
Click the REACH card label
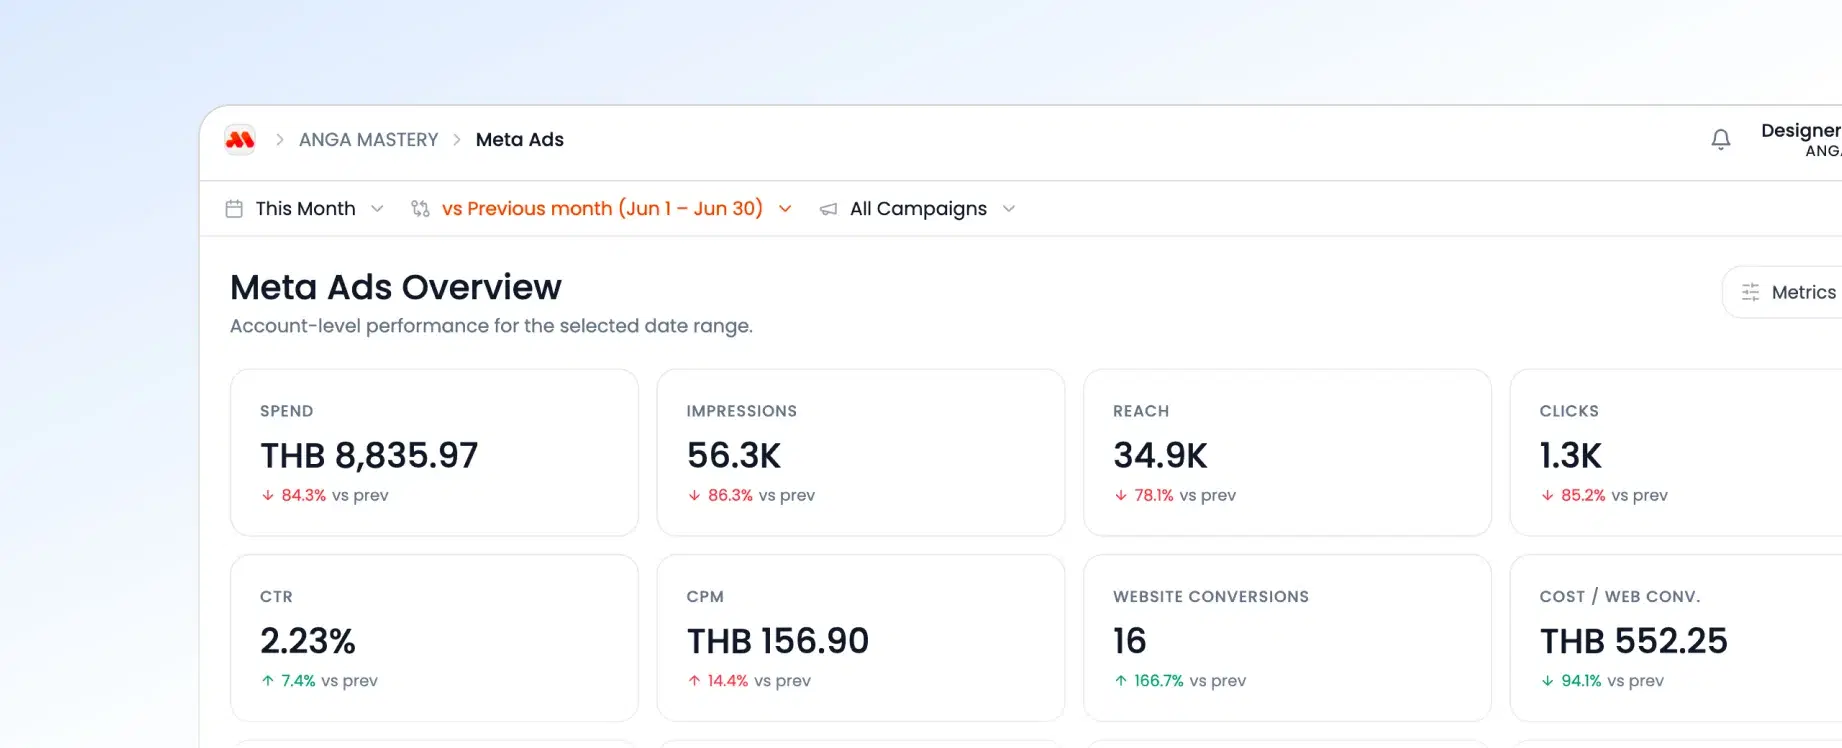[1141, 411]
